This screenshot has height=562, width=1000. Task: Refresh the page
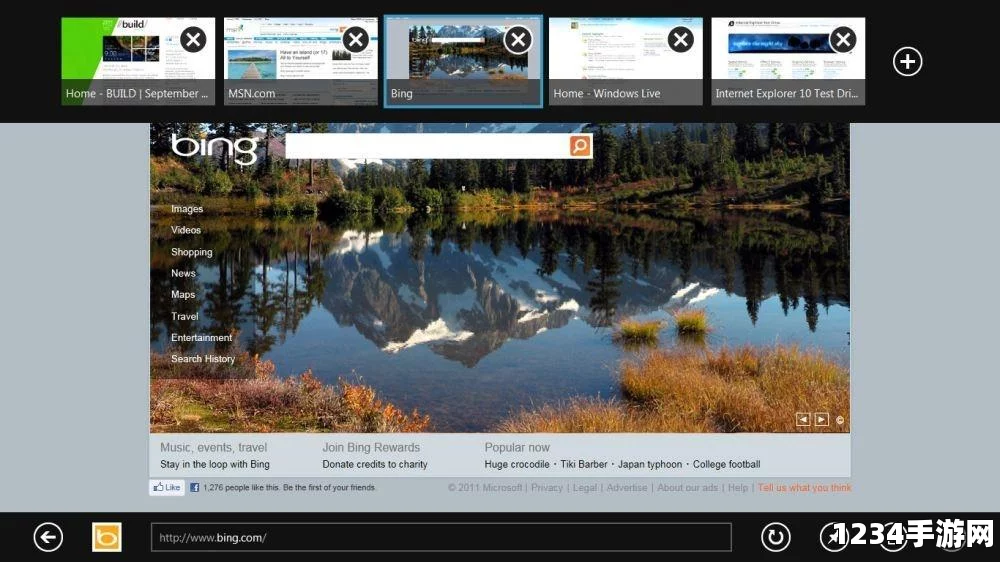[x=776, y=537]
